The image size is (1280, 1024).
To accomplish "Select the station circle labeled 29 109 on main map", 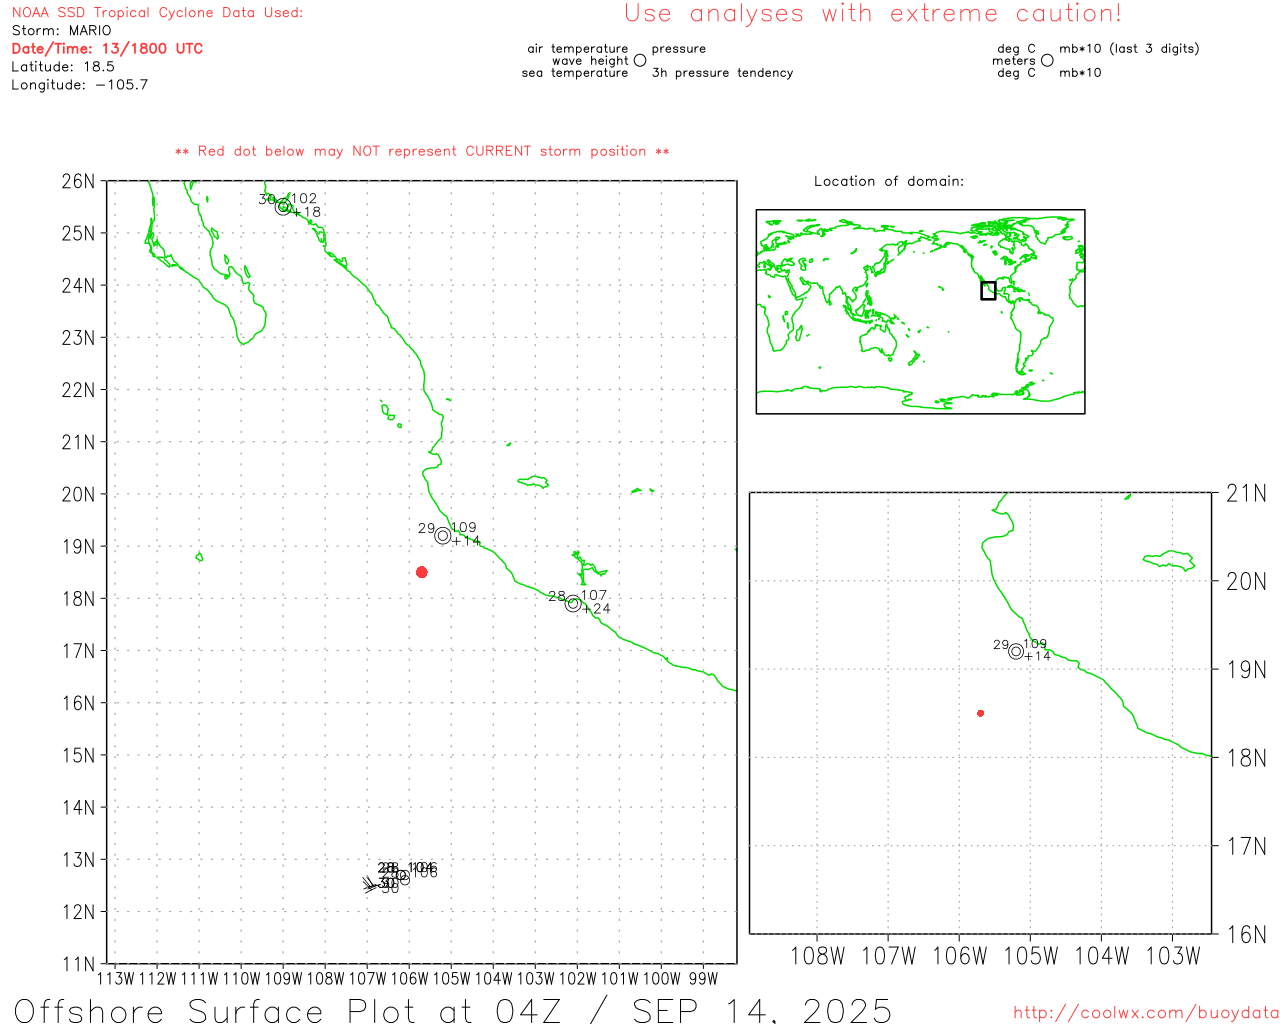I will click(443, 535).
